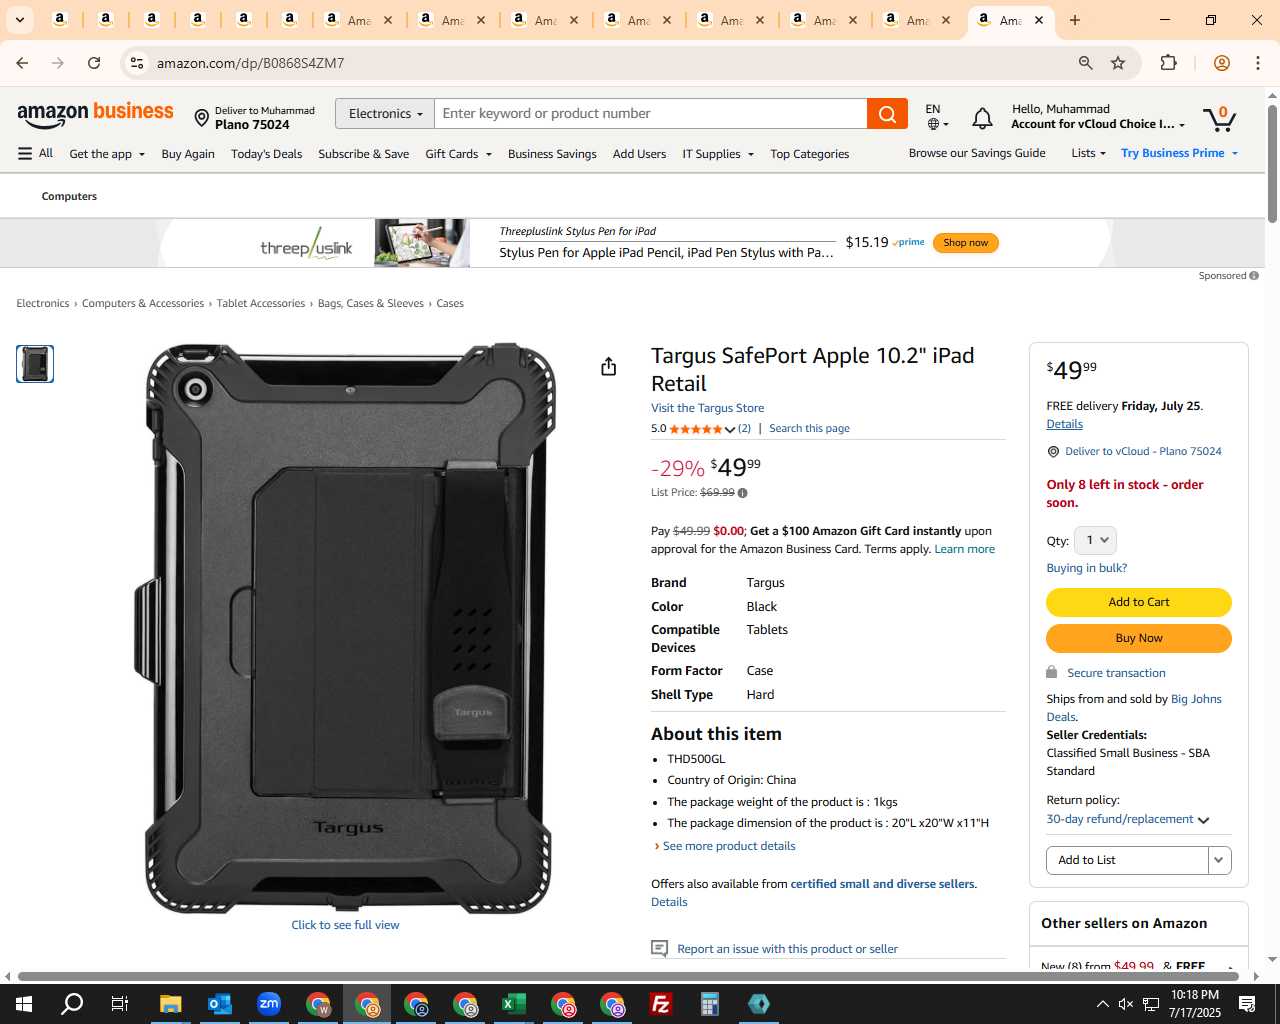The height and width of the screenshot is (1024, 1280).
Task: Click the report issue speech icon
Action: coord(659,948)
